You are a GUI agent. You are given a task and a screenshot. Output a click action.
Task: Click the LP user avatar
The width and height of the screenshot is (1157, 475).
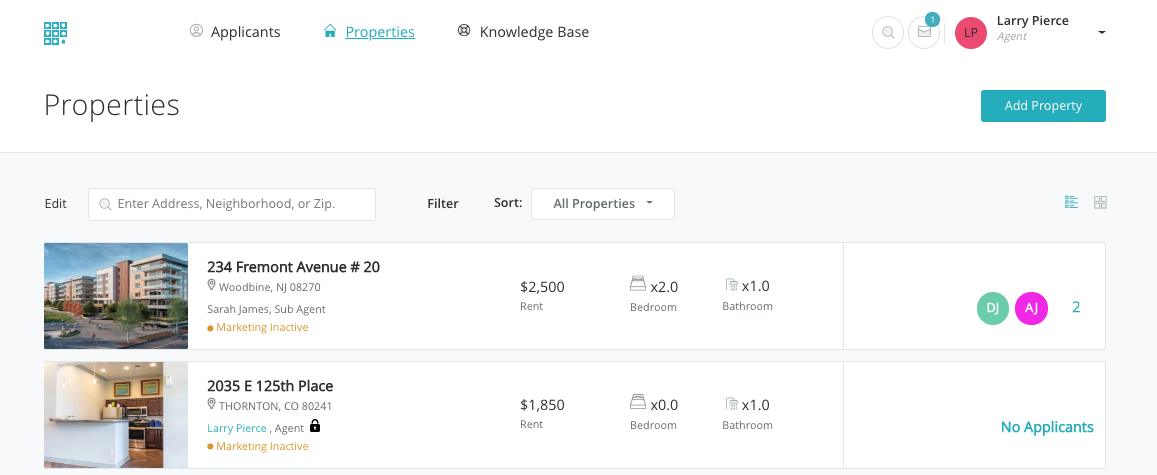(970, 33)
